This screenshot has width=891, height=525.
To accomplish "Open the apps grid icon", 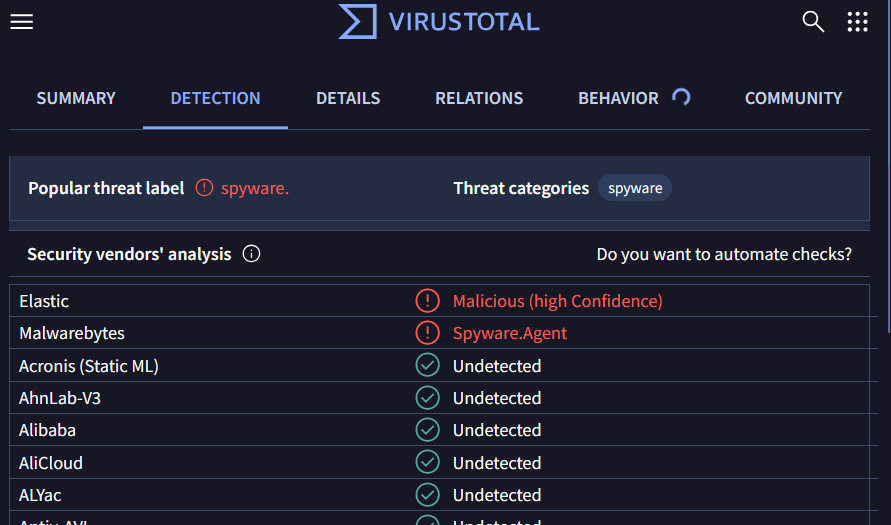I will tap(857, 22).
